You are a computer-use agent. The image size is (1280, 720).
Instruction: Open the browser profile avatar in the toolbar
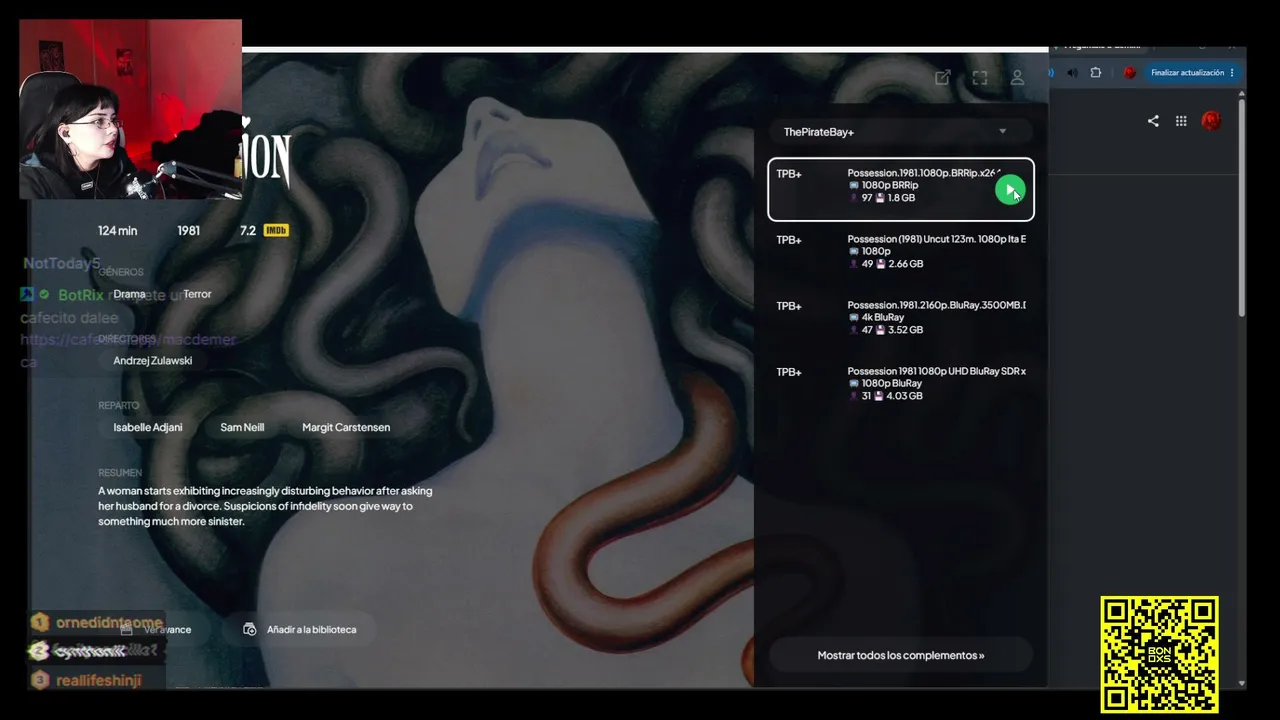pyautogui.click(x=1129, y=73)
